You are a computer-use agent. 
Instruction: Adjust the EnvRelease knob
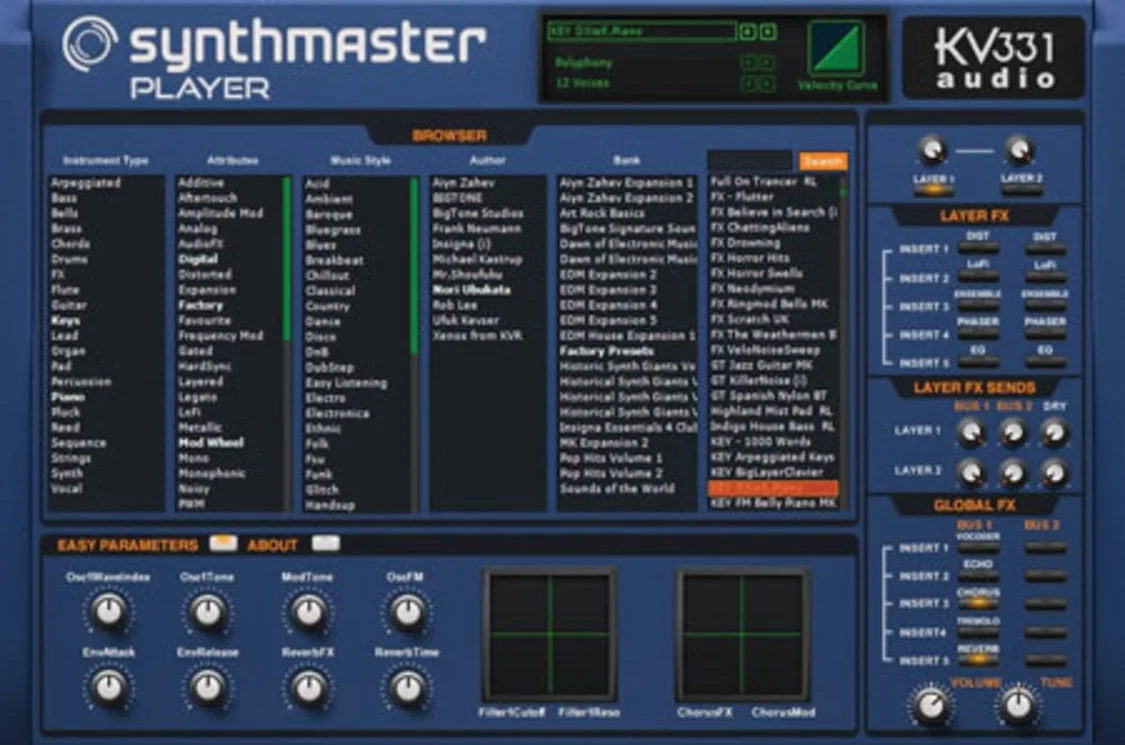coord(208,687)
